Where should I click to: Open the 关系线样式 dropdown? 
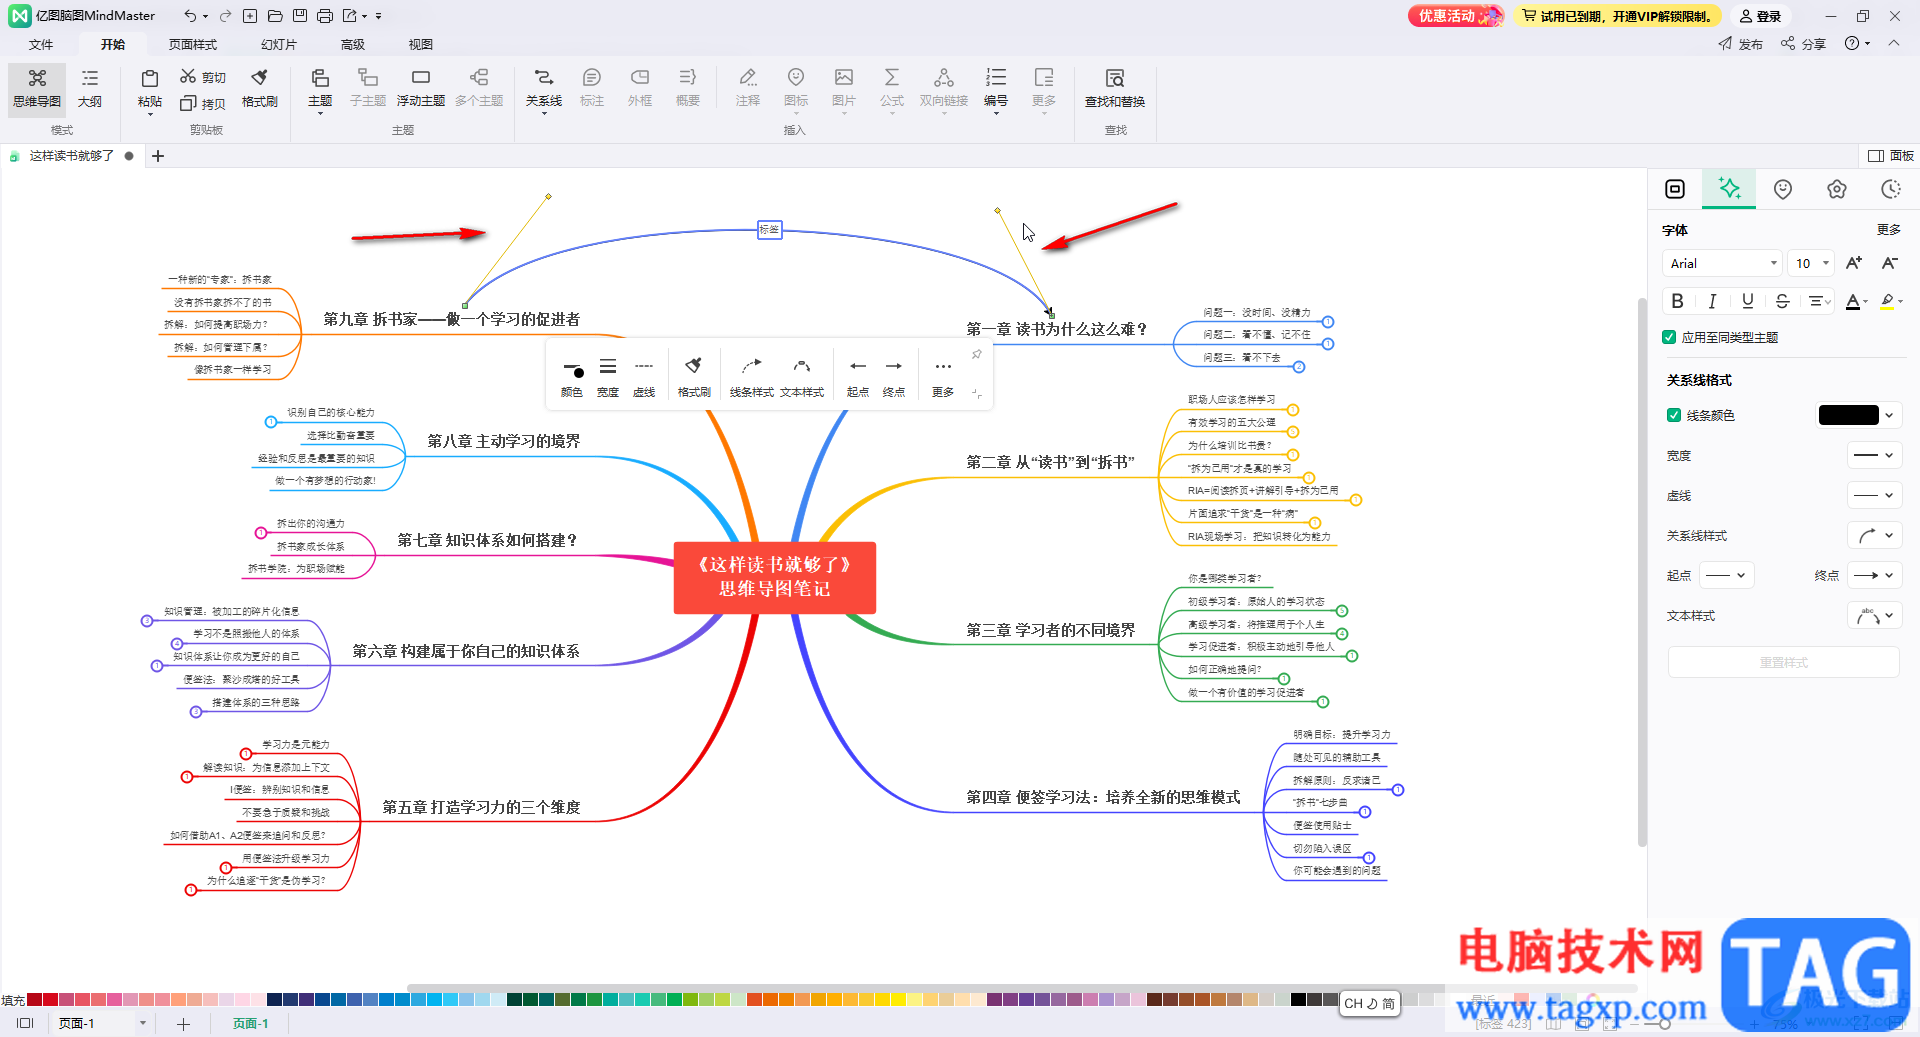tap(1873, 535)
